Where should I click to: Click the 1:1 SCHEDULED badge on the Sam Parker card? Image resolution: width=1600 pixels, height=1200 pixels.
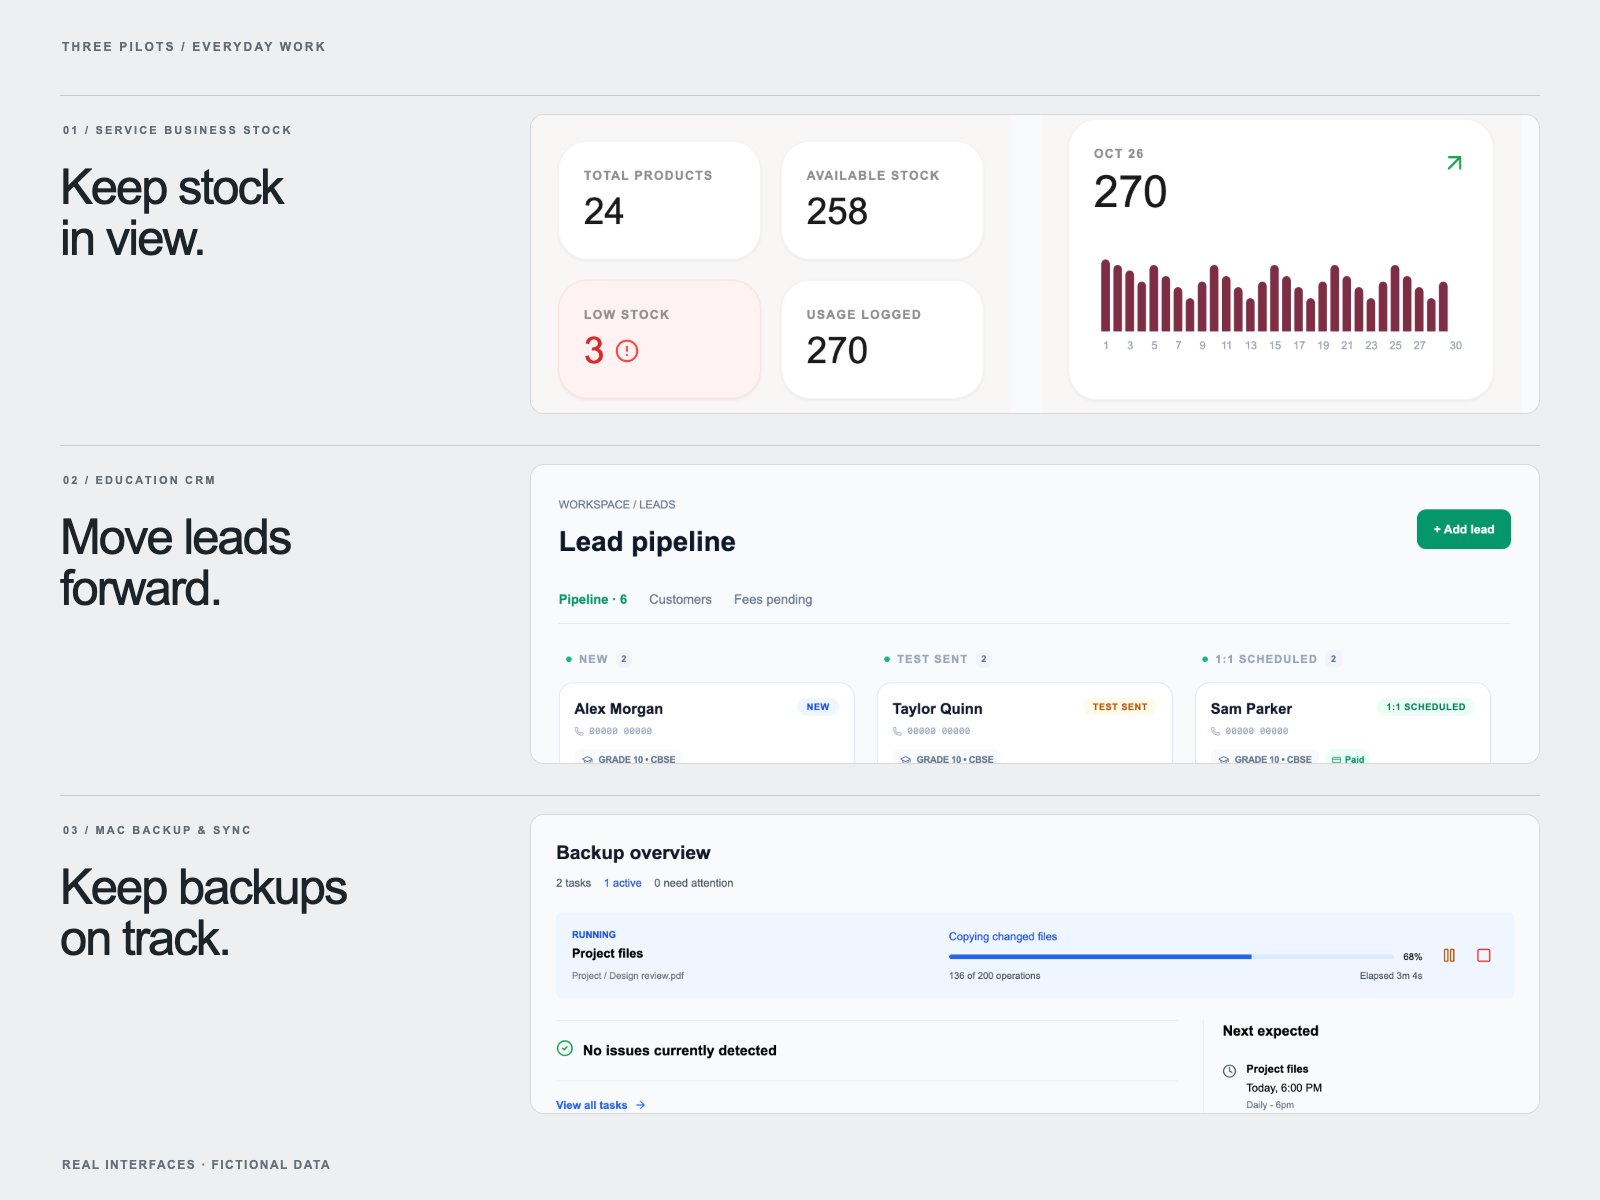click(1426, 707)
